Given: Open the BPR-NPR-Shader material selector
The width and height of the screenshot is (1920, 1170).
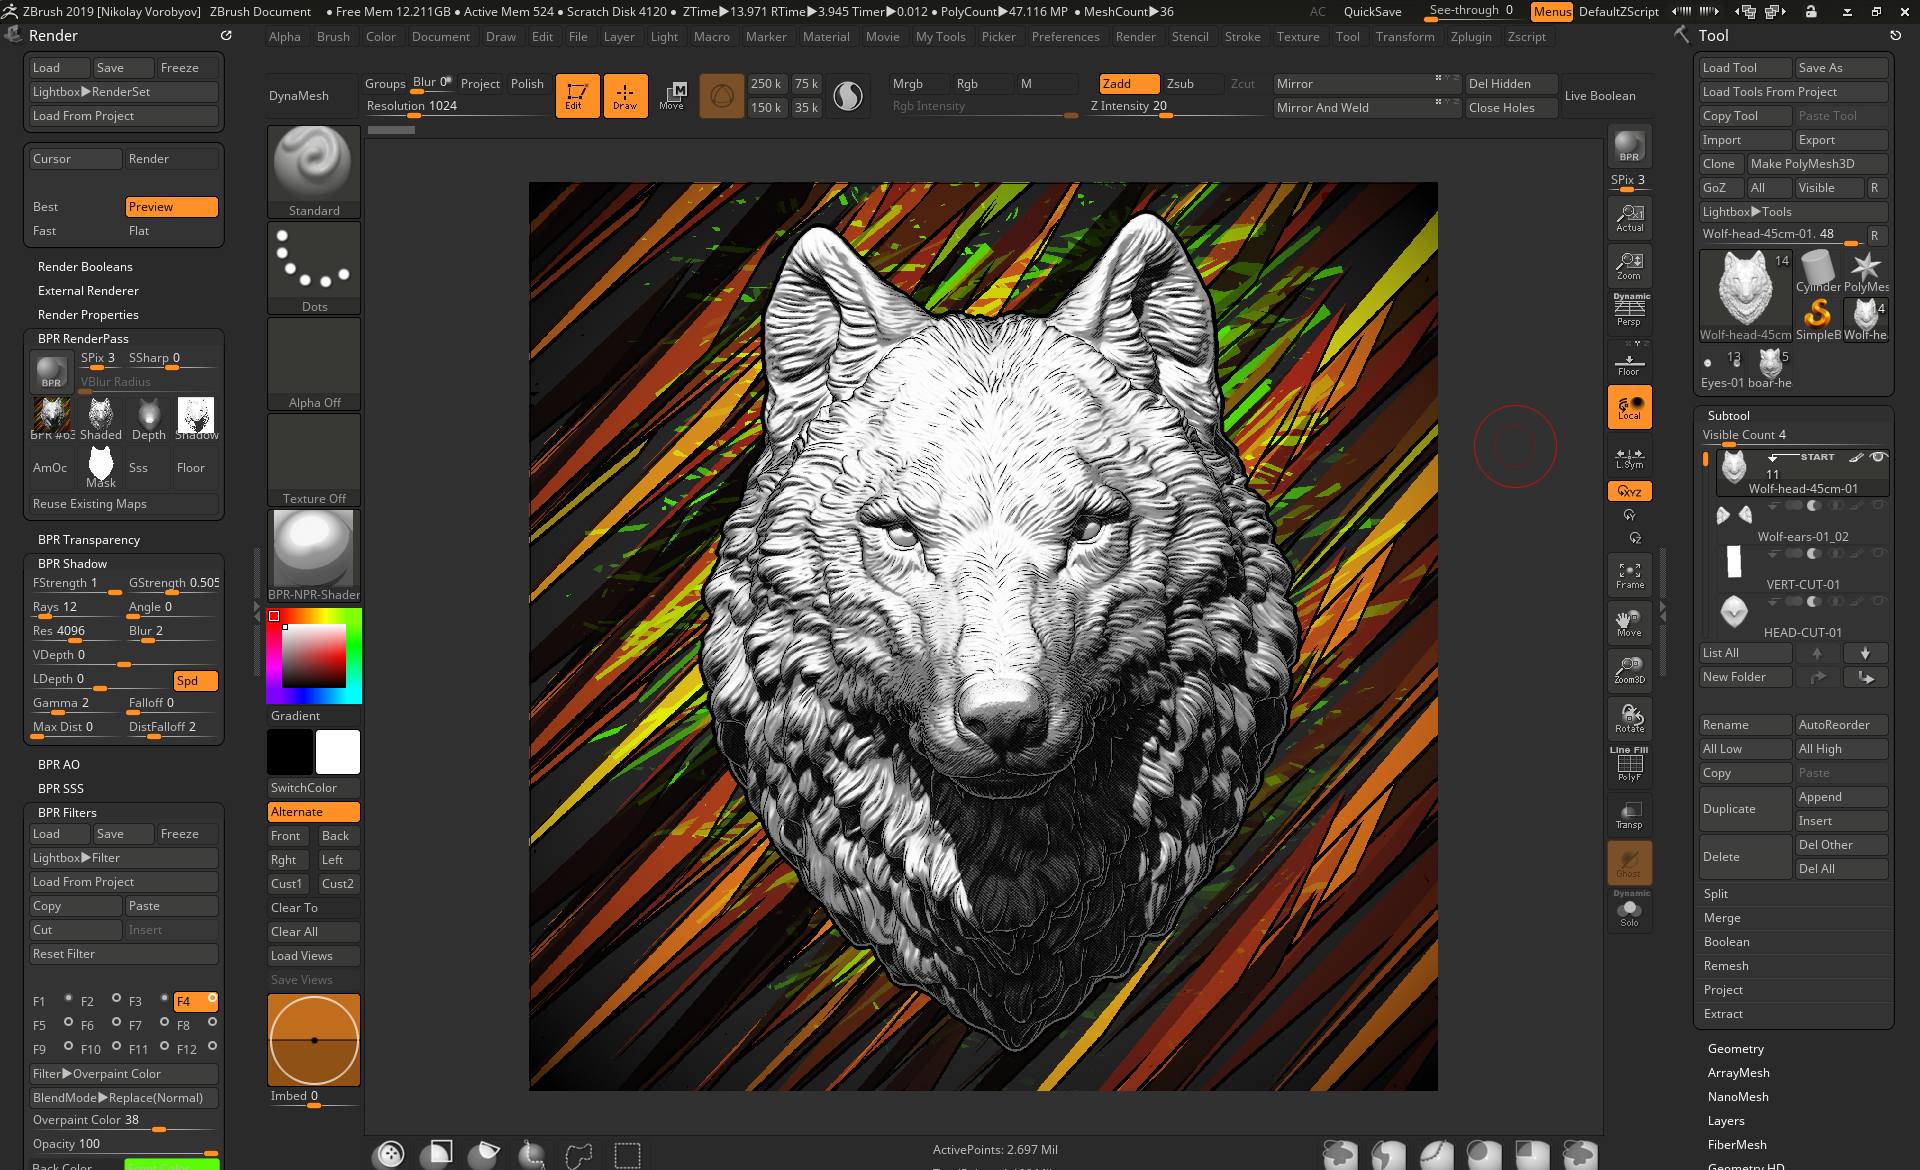Looking at the screenshot, I should (314, 555).
